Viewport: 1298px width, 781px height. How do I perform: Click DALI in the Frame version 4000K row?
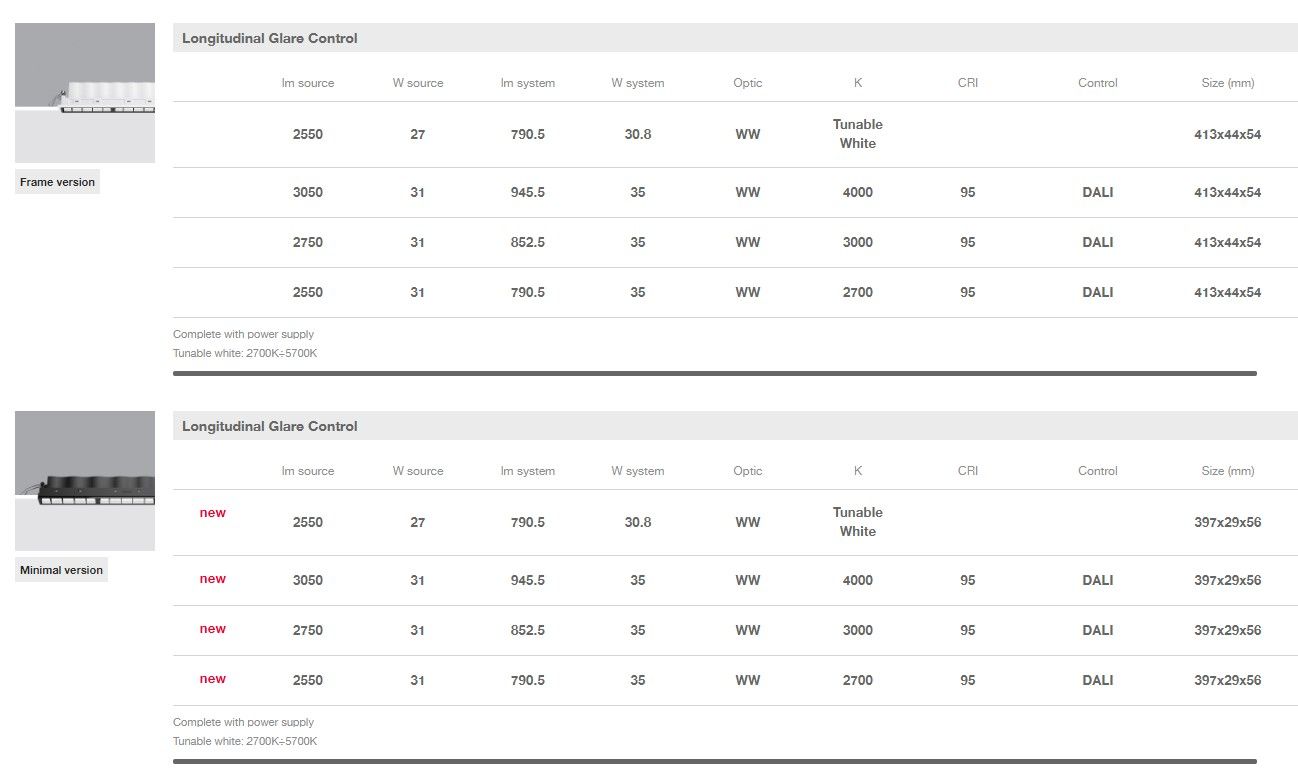[x=1097, y=192]
